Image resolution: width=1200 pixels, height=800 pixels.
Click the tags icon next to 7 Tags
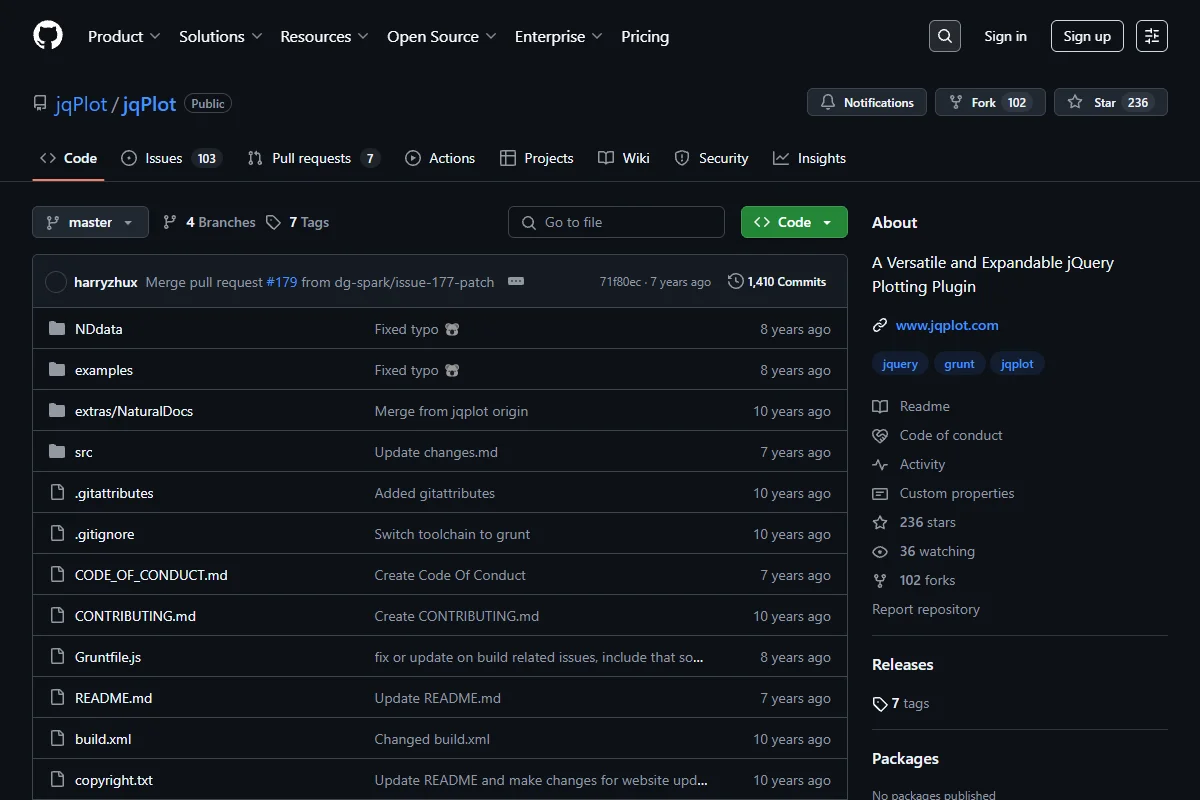click(274, 222)
